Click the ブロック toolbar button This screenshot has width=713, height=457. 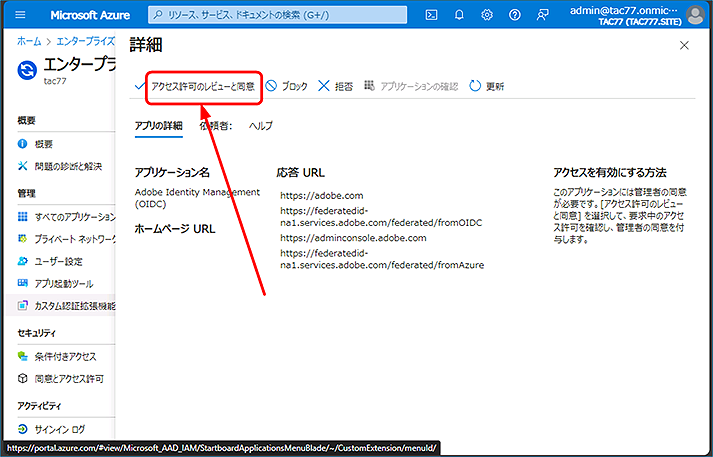(x=286, y=86)
